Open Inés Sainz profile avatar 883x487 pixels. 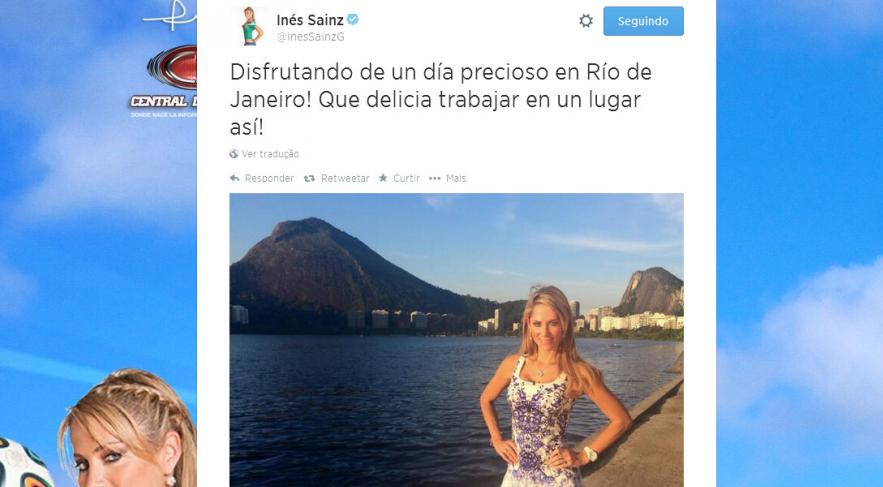pos(248,26)
